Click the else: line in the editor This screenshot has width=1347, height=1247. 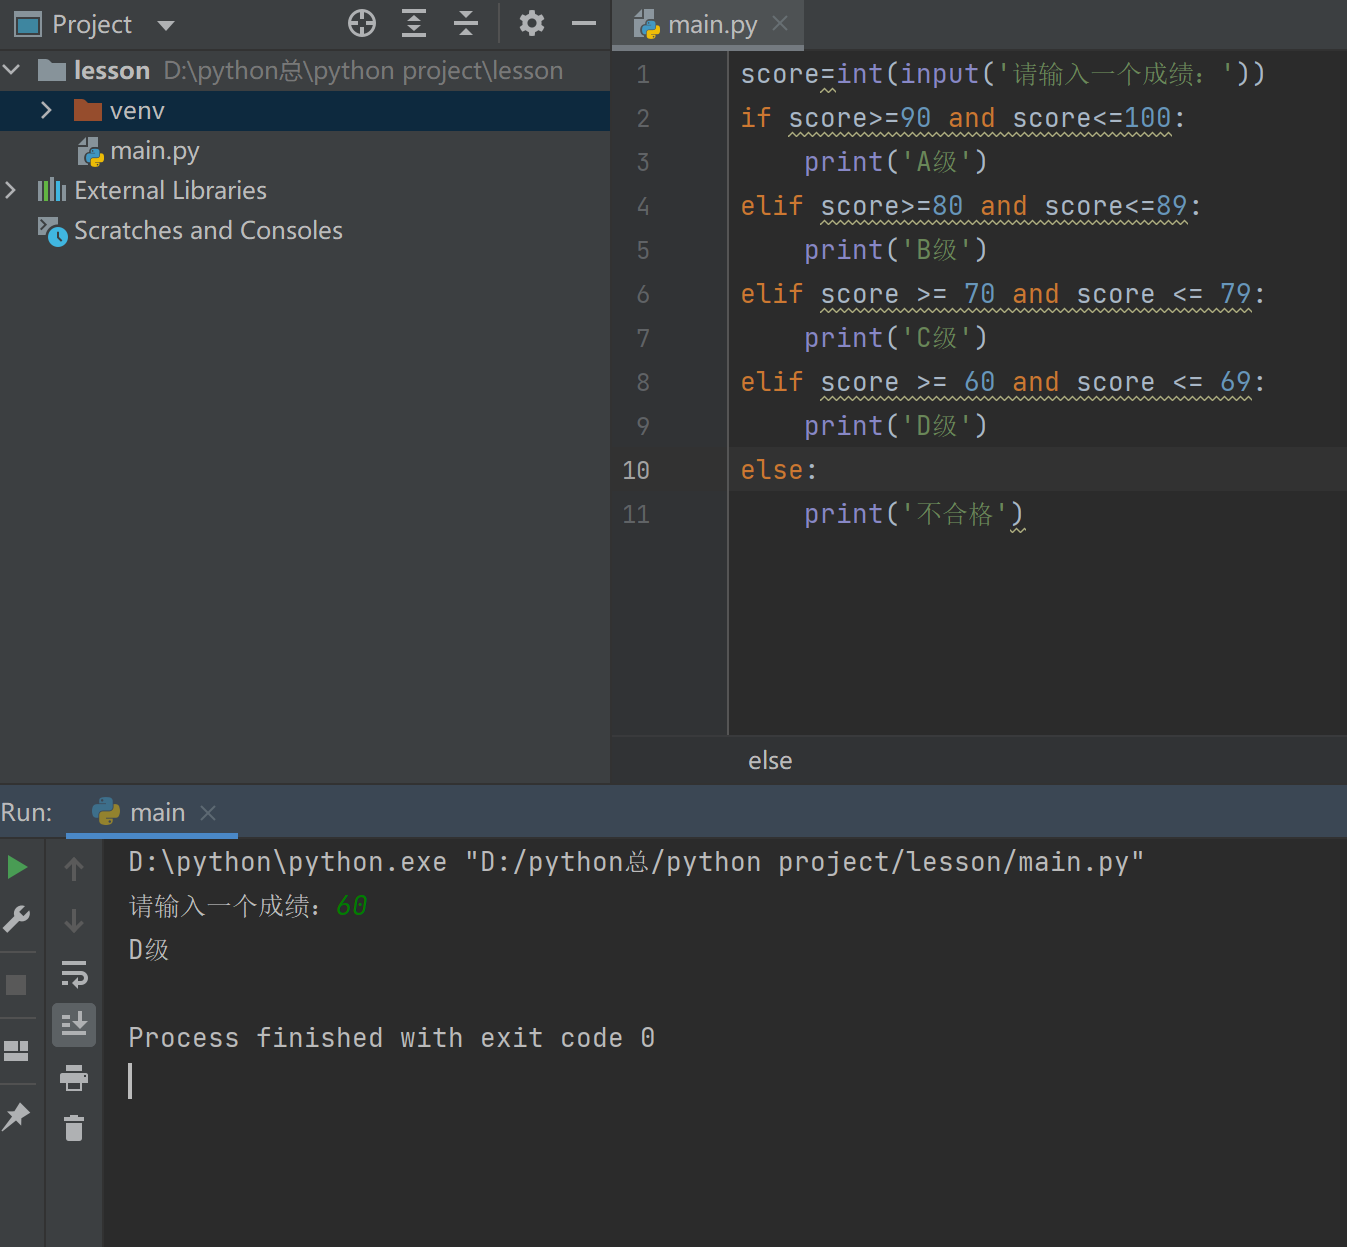779,470
